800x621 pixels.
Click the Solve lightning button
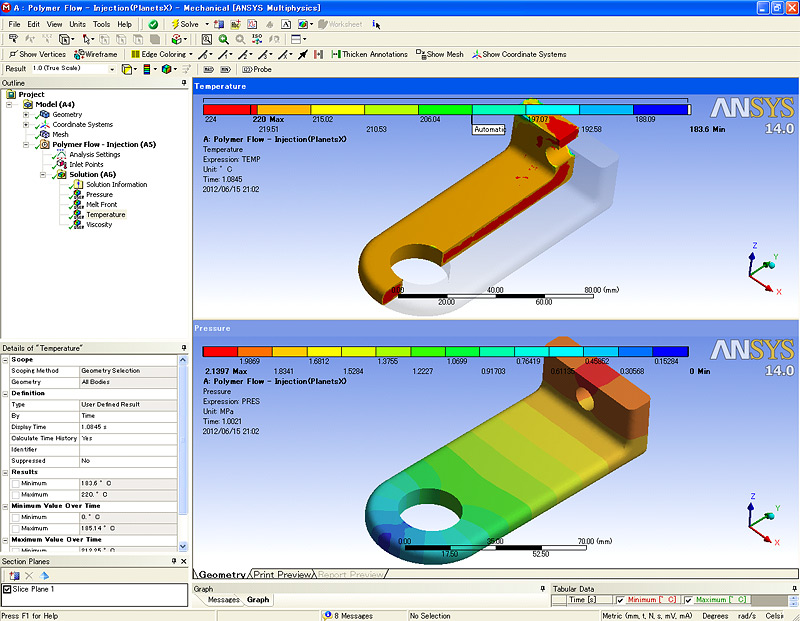point(185,24)
